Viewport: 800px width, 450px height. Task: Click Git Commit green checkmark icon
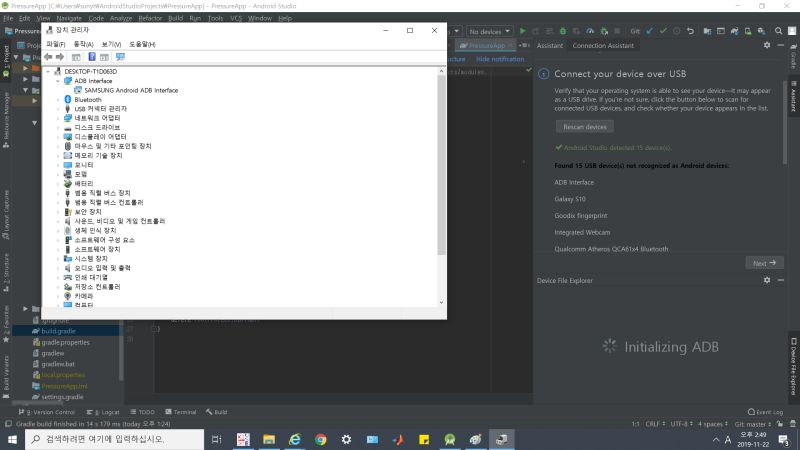pos(663,31)
